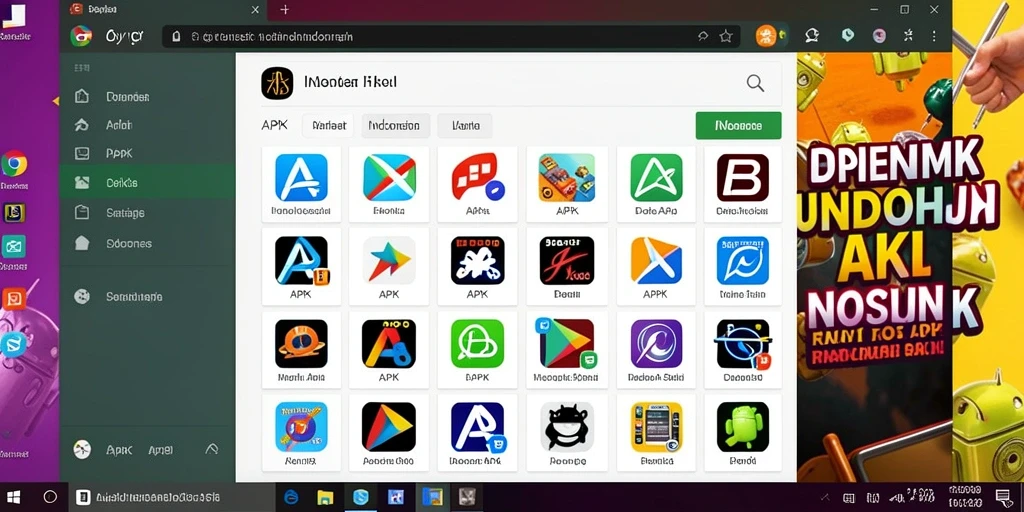
Task: Open the orange and blue X app icon
Action: (x=656, y=261)
